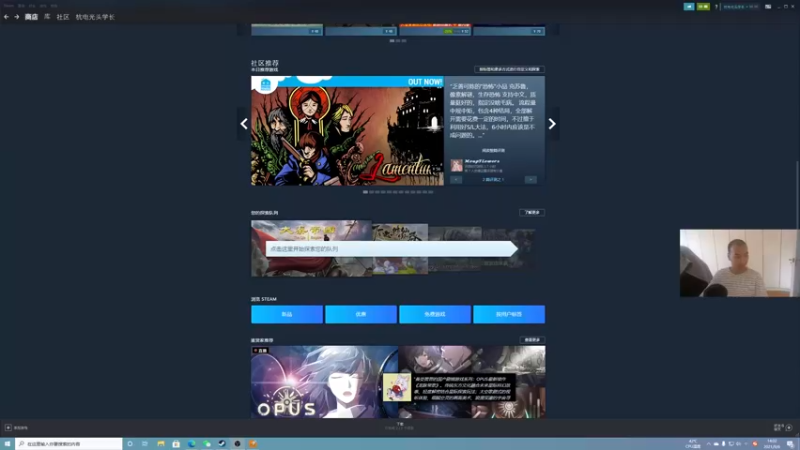Expand the account name dropdown in the top bar

pos(741,7)
